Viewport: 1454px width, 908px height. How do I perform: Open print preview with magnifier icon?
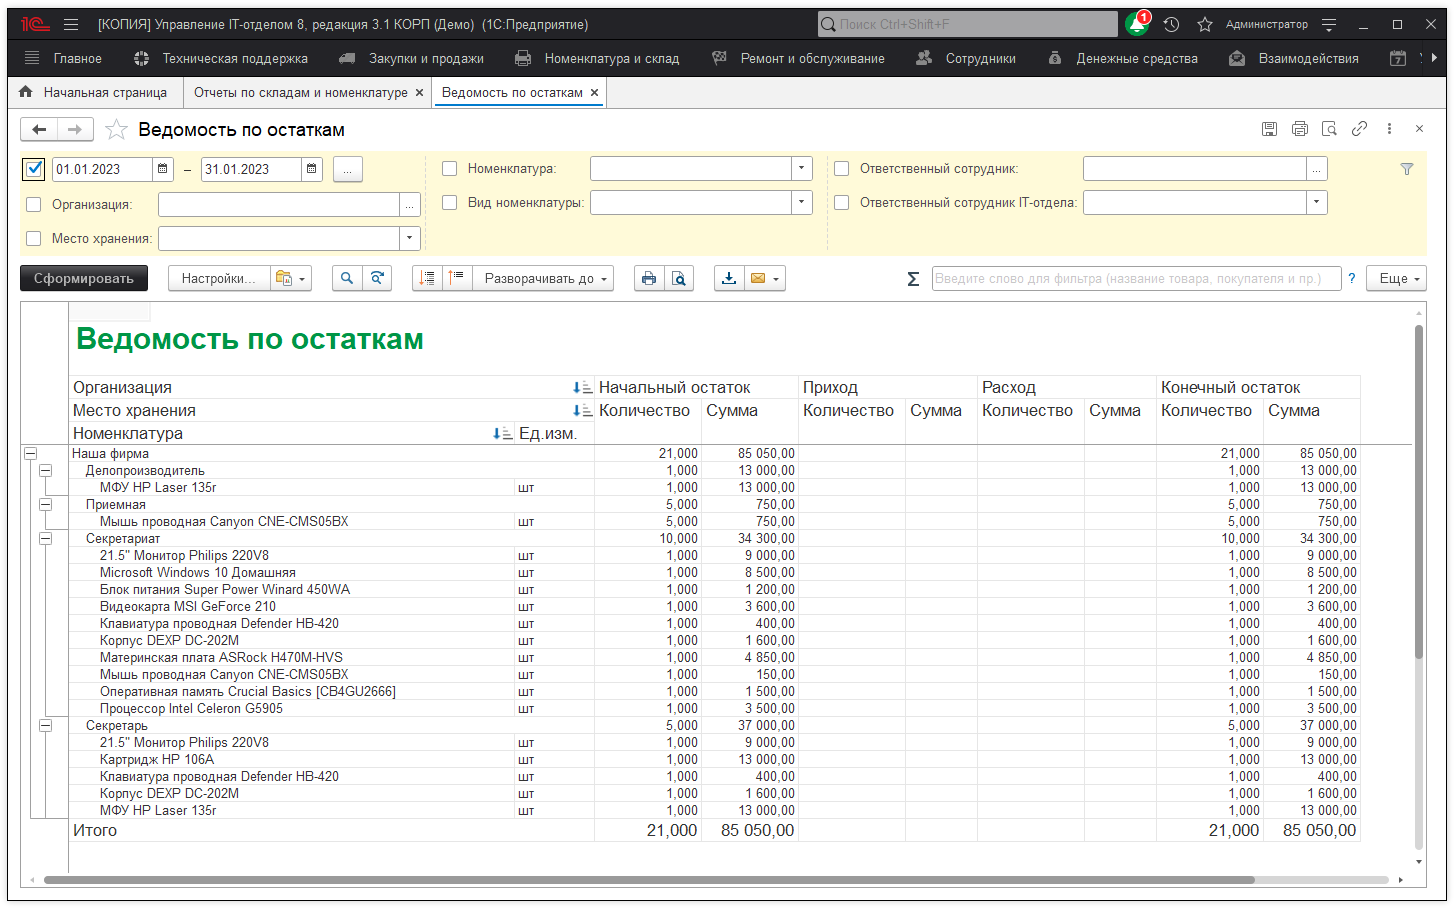click(x=679, y=279)
